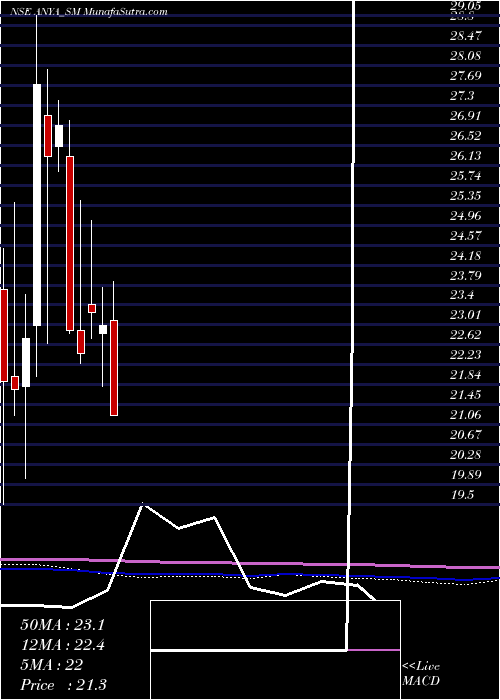
Task: Click the 21.06 price axis label
Action: [x=465, y=415]
